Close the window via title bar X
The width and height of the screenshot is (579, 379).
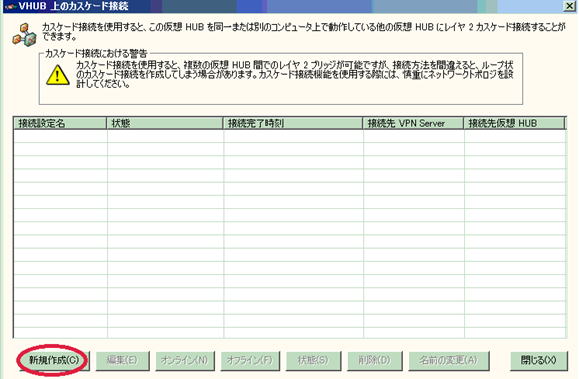point(570,6)
